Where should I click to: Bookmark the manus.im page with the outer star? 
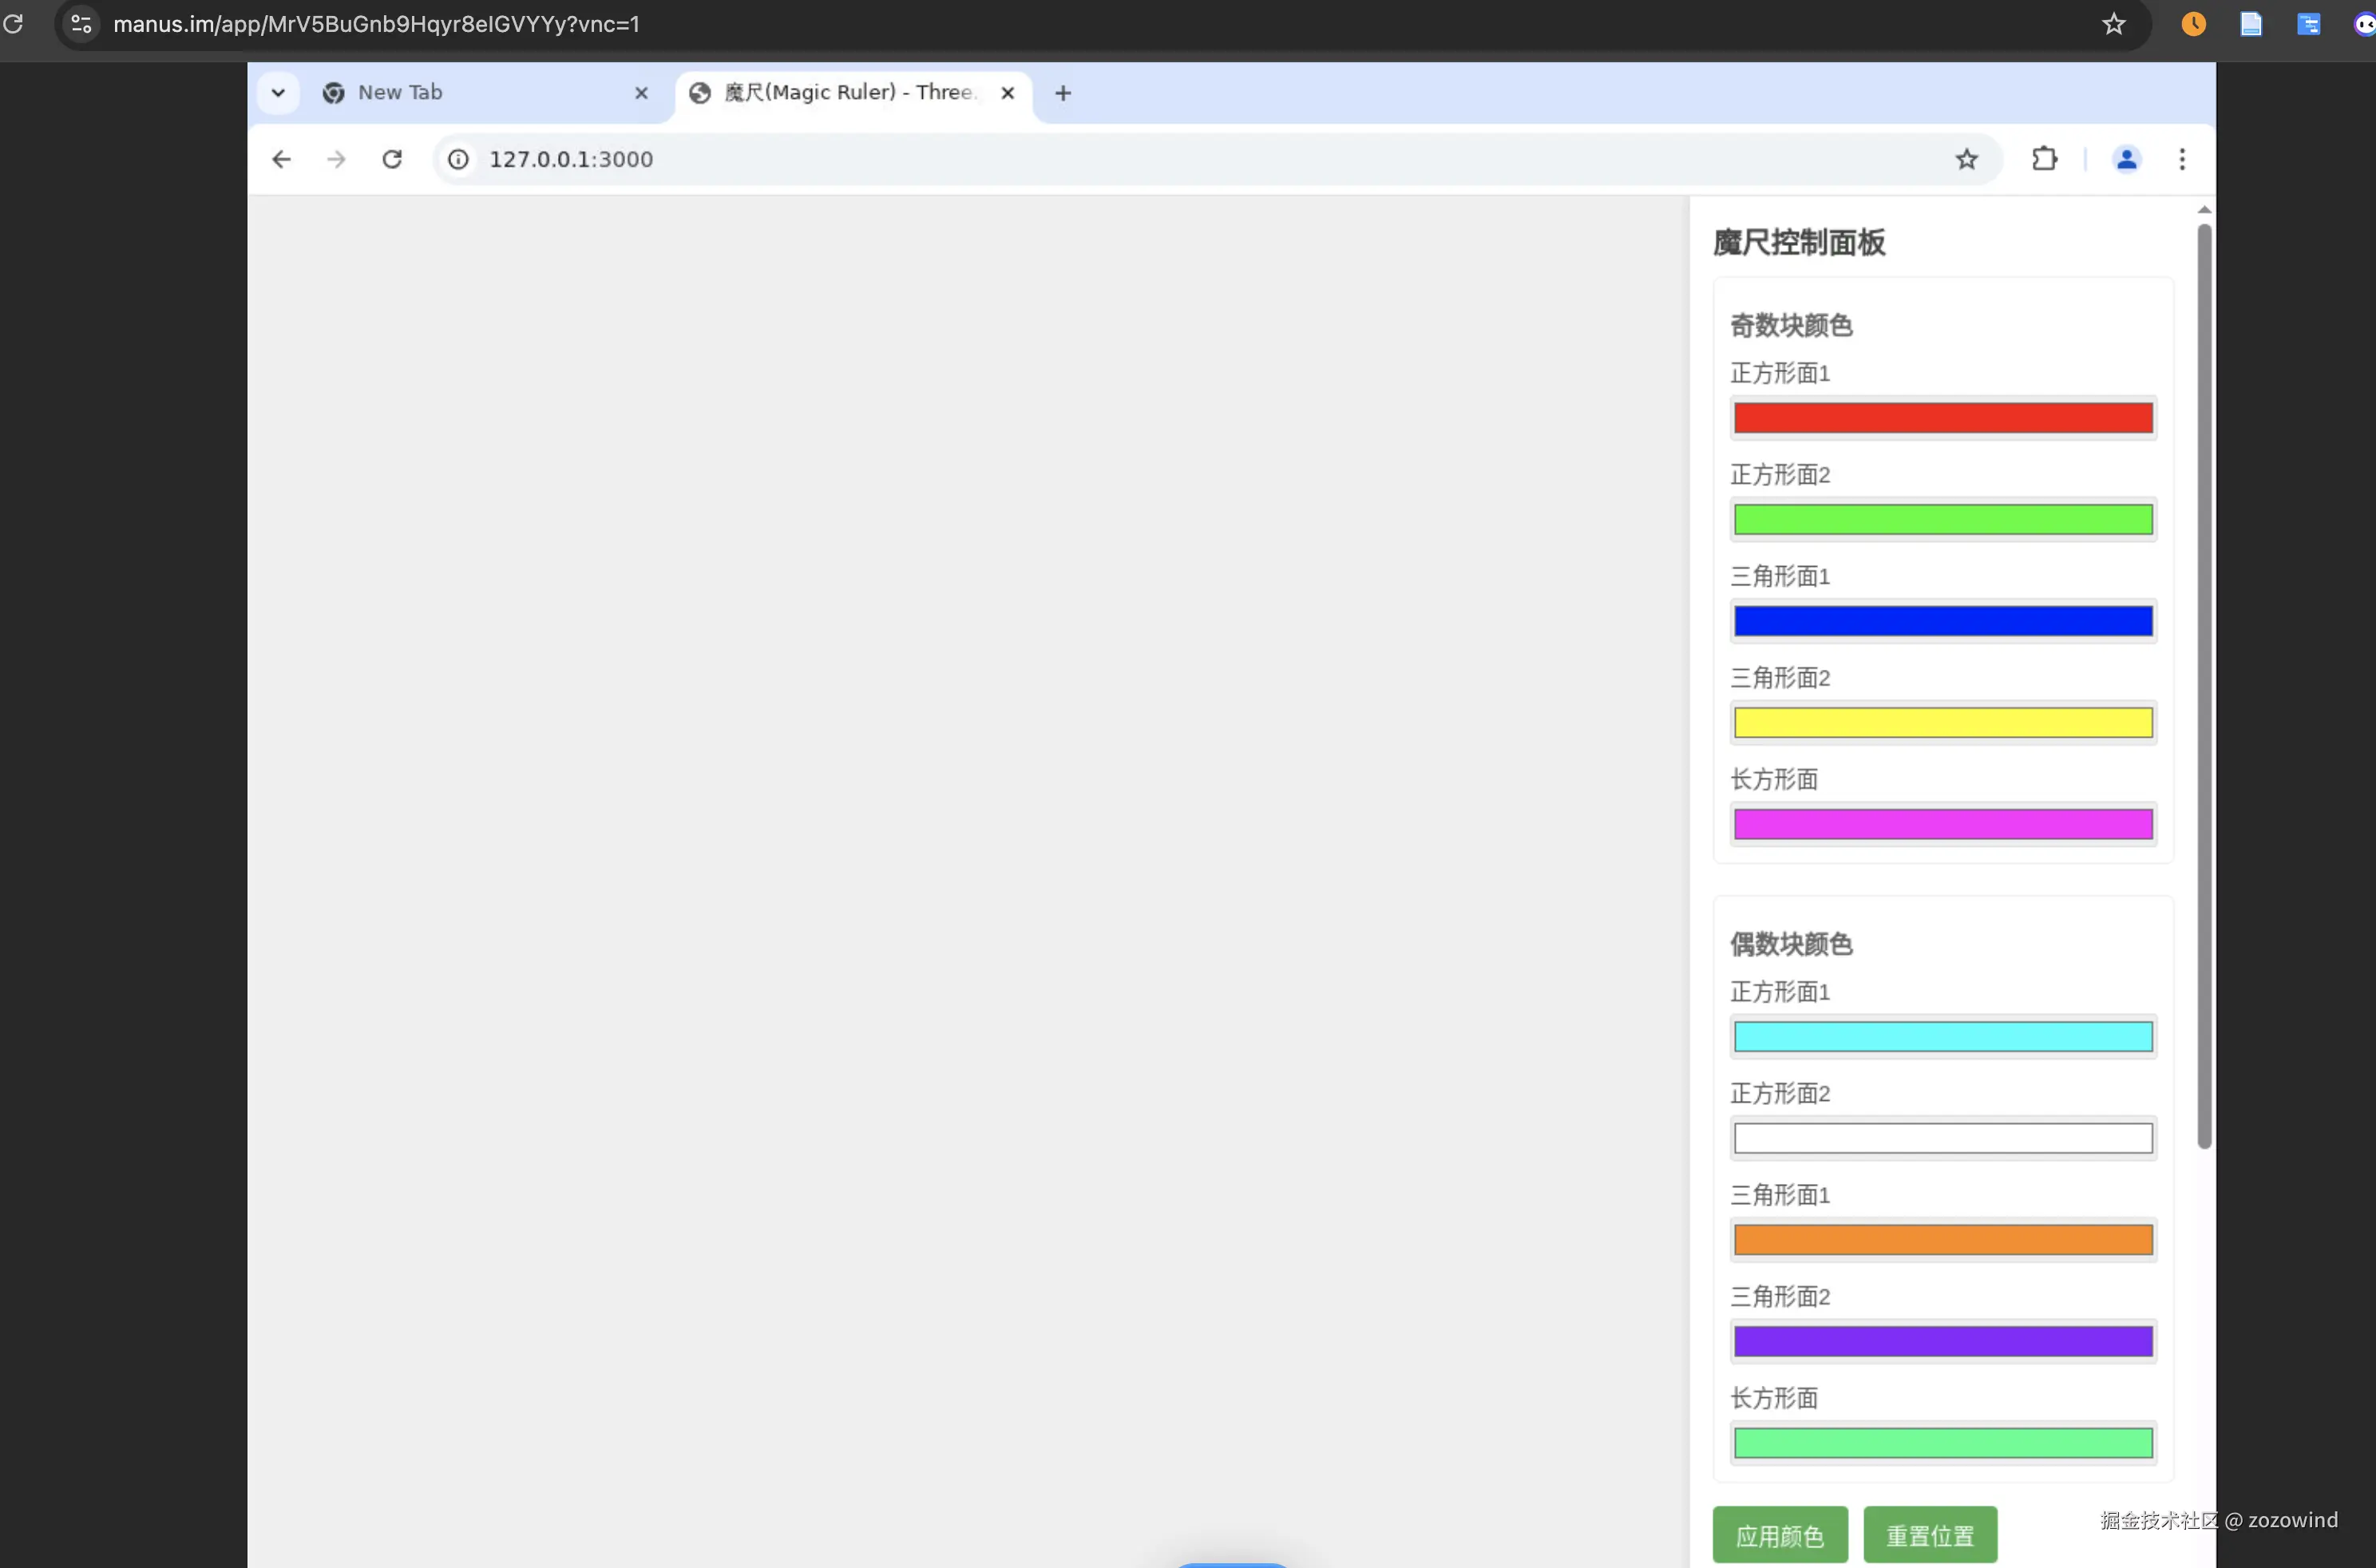(2112, 24)
